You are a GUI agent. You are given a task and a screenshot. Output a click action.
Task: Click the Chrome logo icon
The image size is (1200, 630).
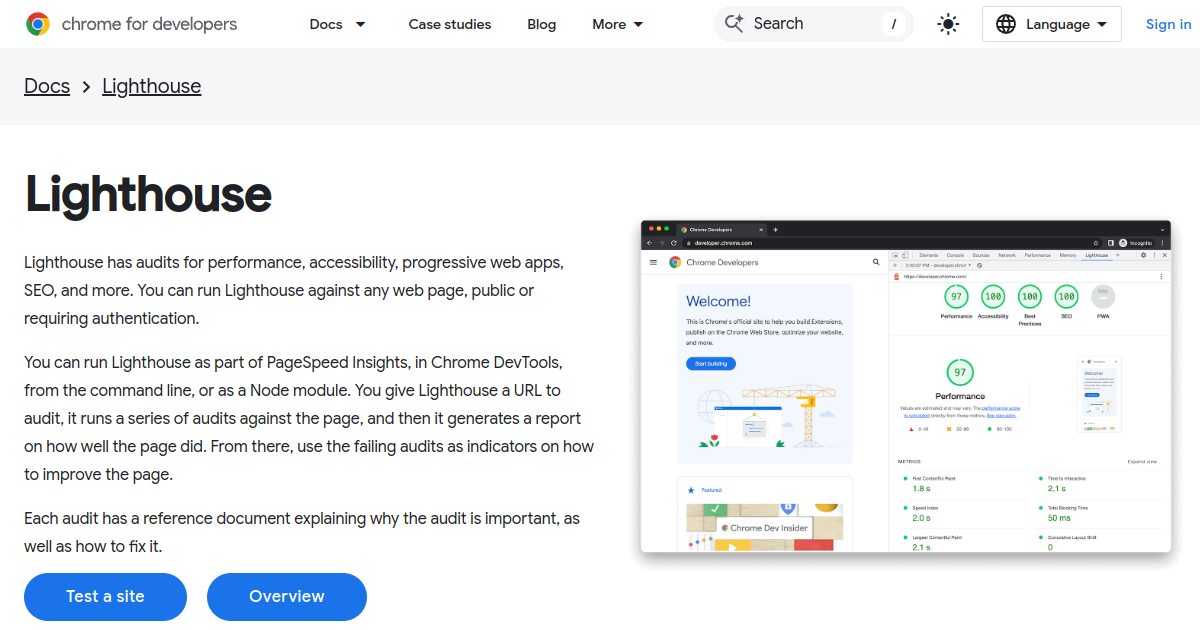point(38,24)
